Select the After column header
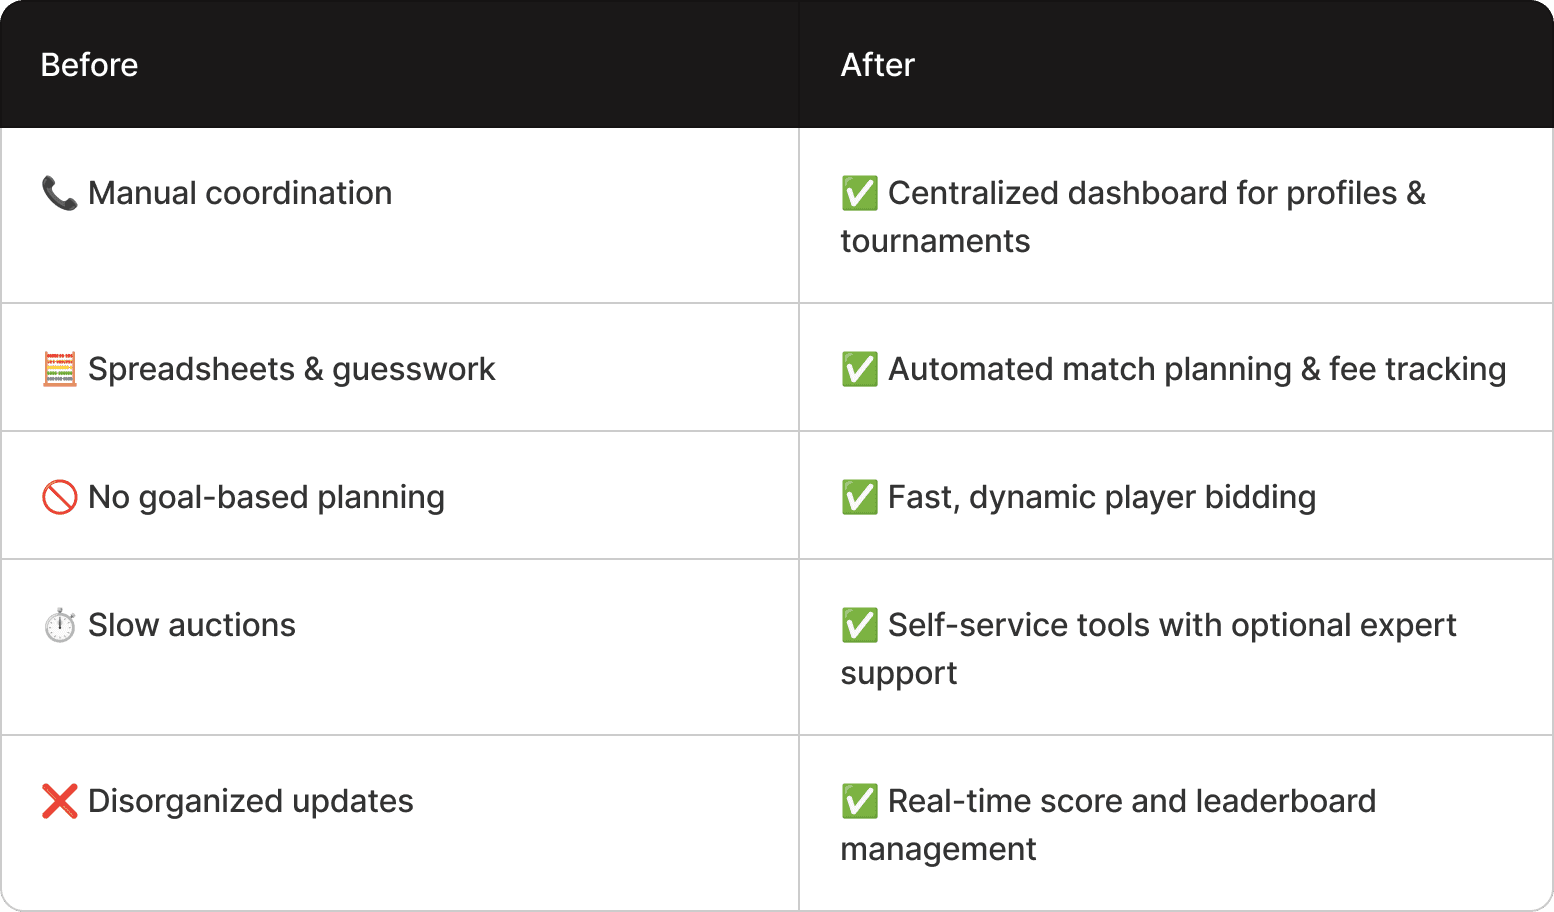Image resolution: width=1554 pixels, height=912 pixels. pyautogui.click(x=877, y=65)
